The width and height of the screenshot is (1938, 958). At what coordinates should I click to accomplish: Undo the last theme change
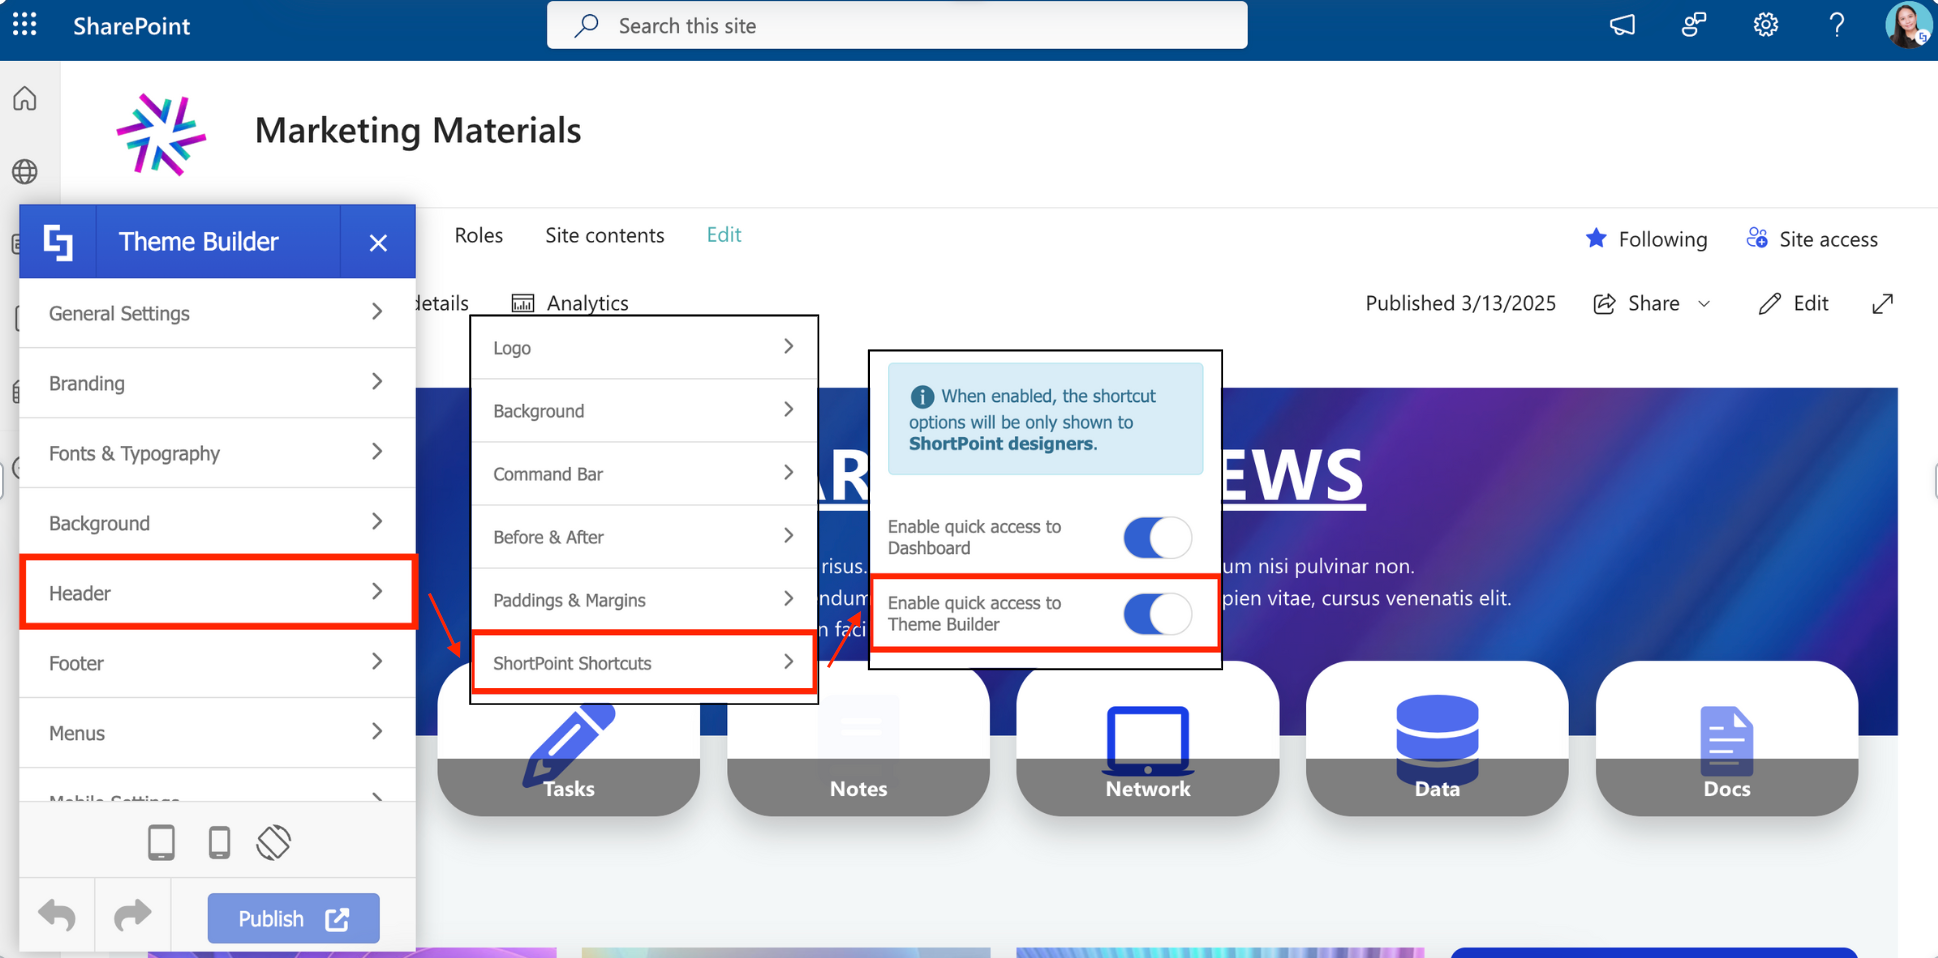pyautogui.click(x=57, y=914)
